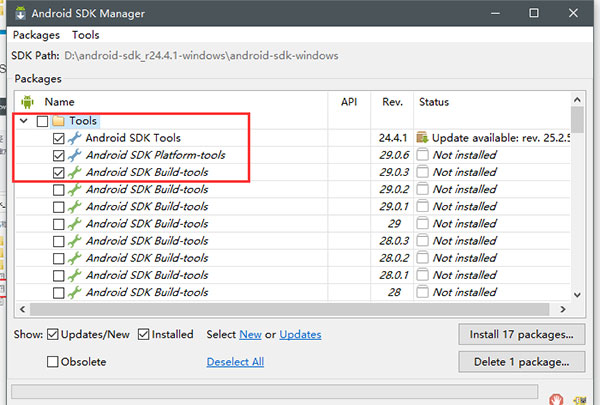
Task: Open the Packages menu
Action: coord(36,35)
